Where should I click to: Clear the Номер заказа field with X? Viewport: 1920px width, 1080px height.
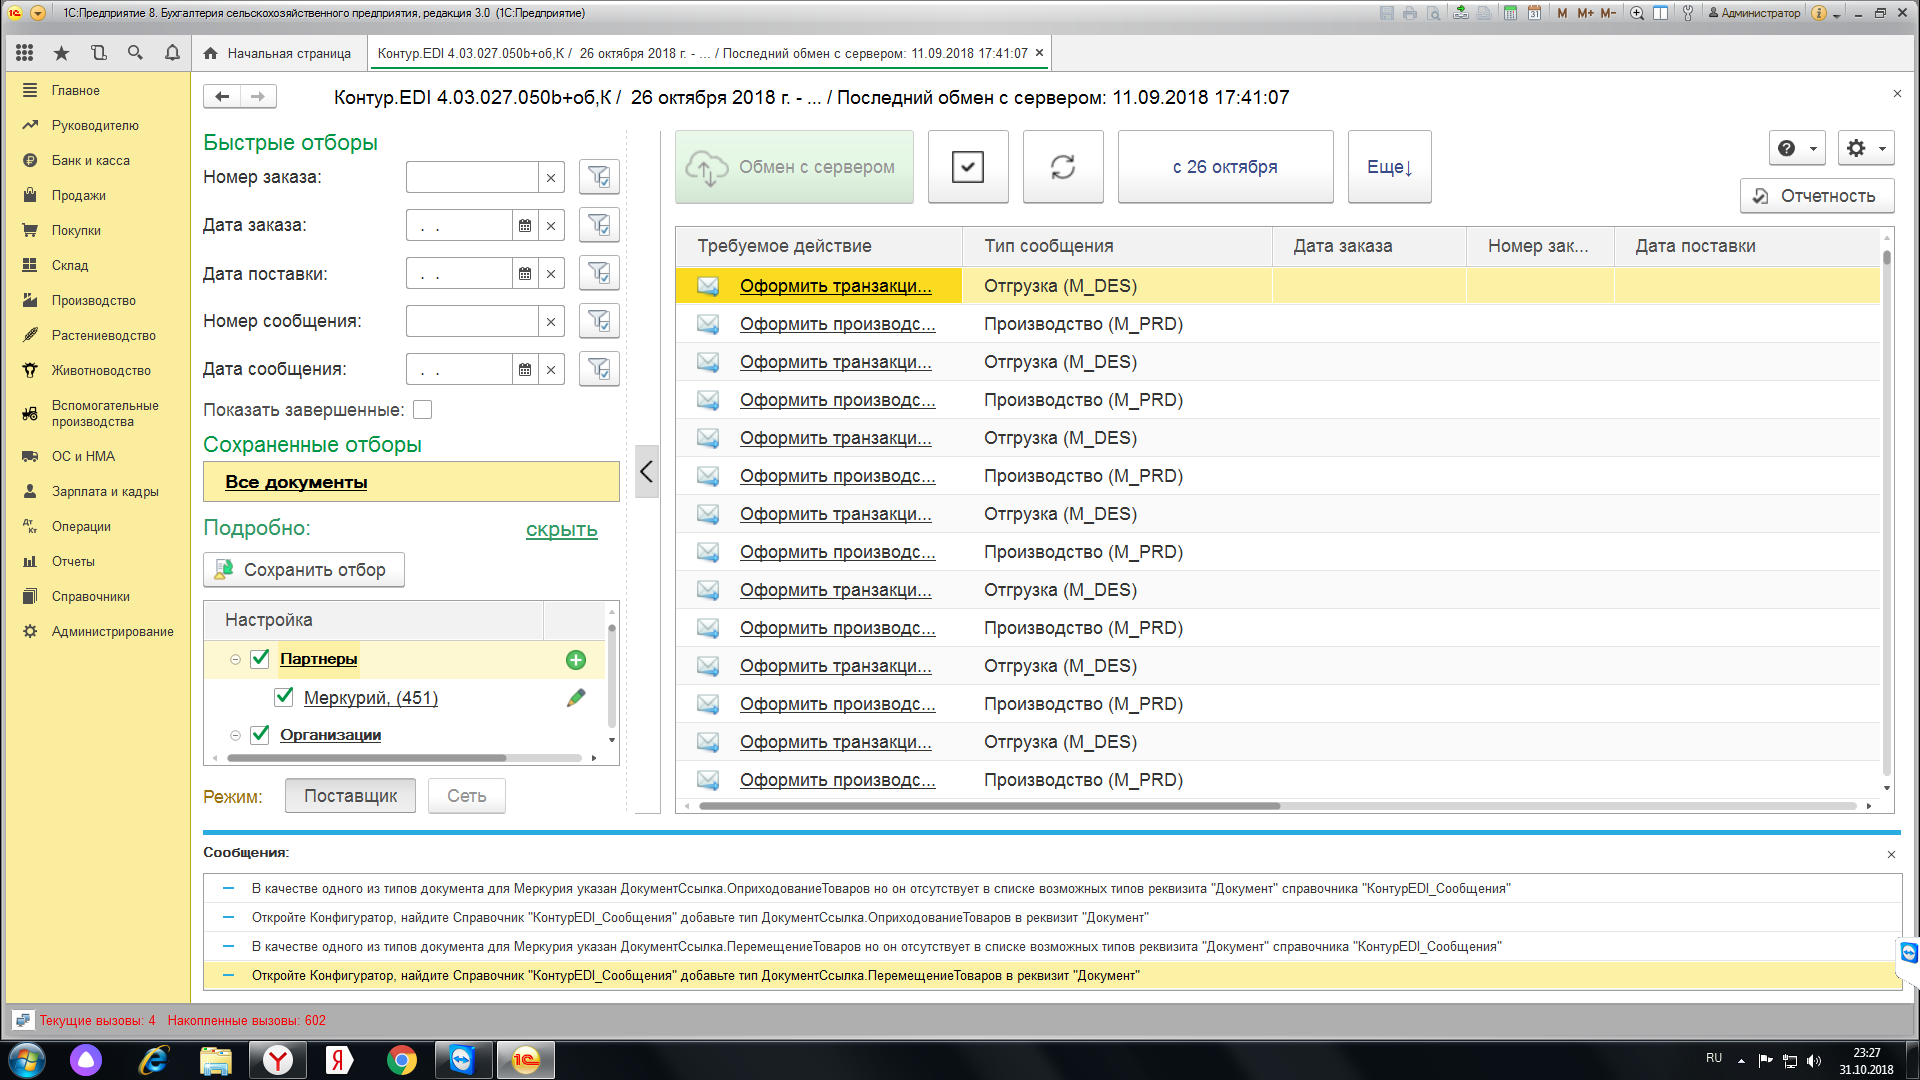[551, 178]
